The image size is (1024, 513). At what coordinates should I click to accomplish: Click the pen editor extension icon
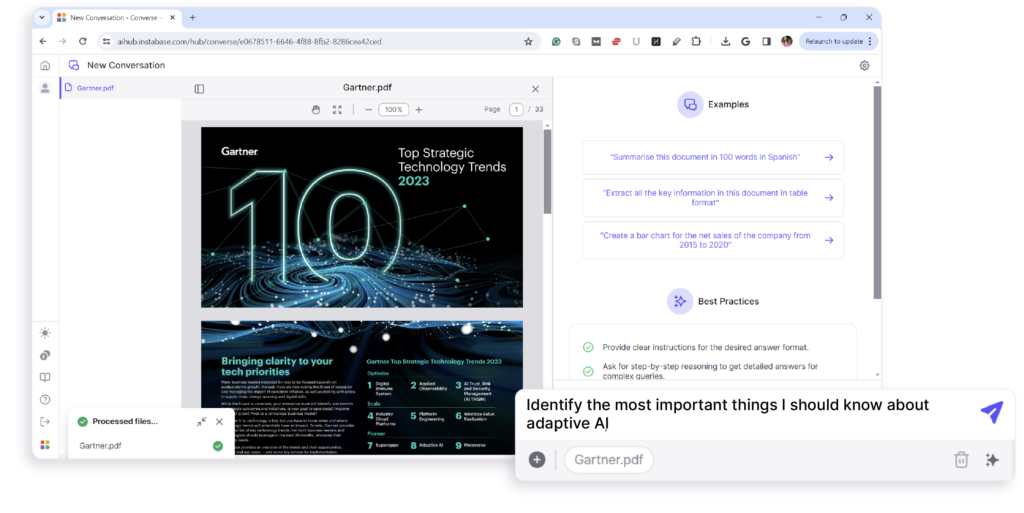click(x=676, y=41)
